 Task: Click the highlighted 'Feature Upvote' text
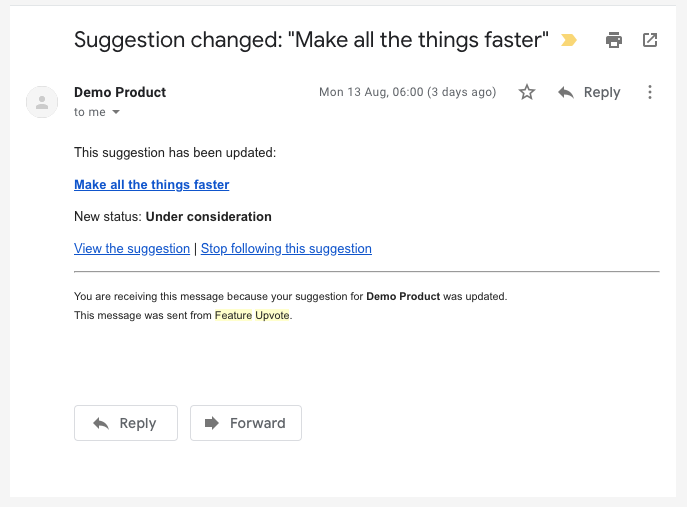[252, 315]
